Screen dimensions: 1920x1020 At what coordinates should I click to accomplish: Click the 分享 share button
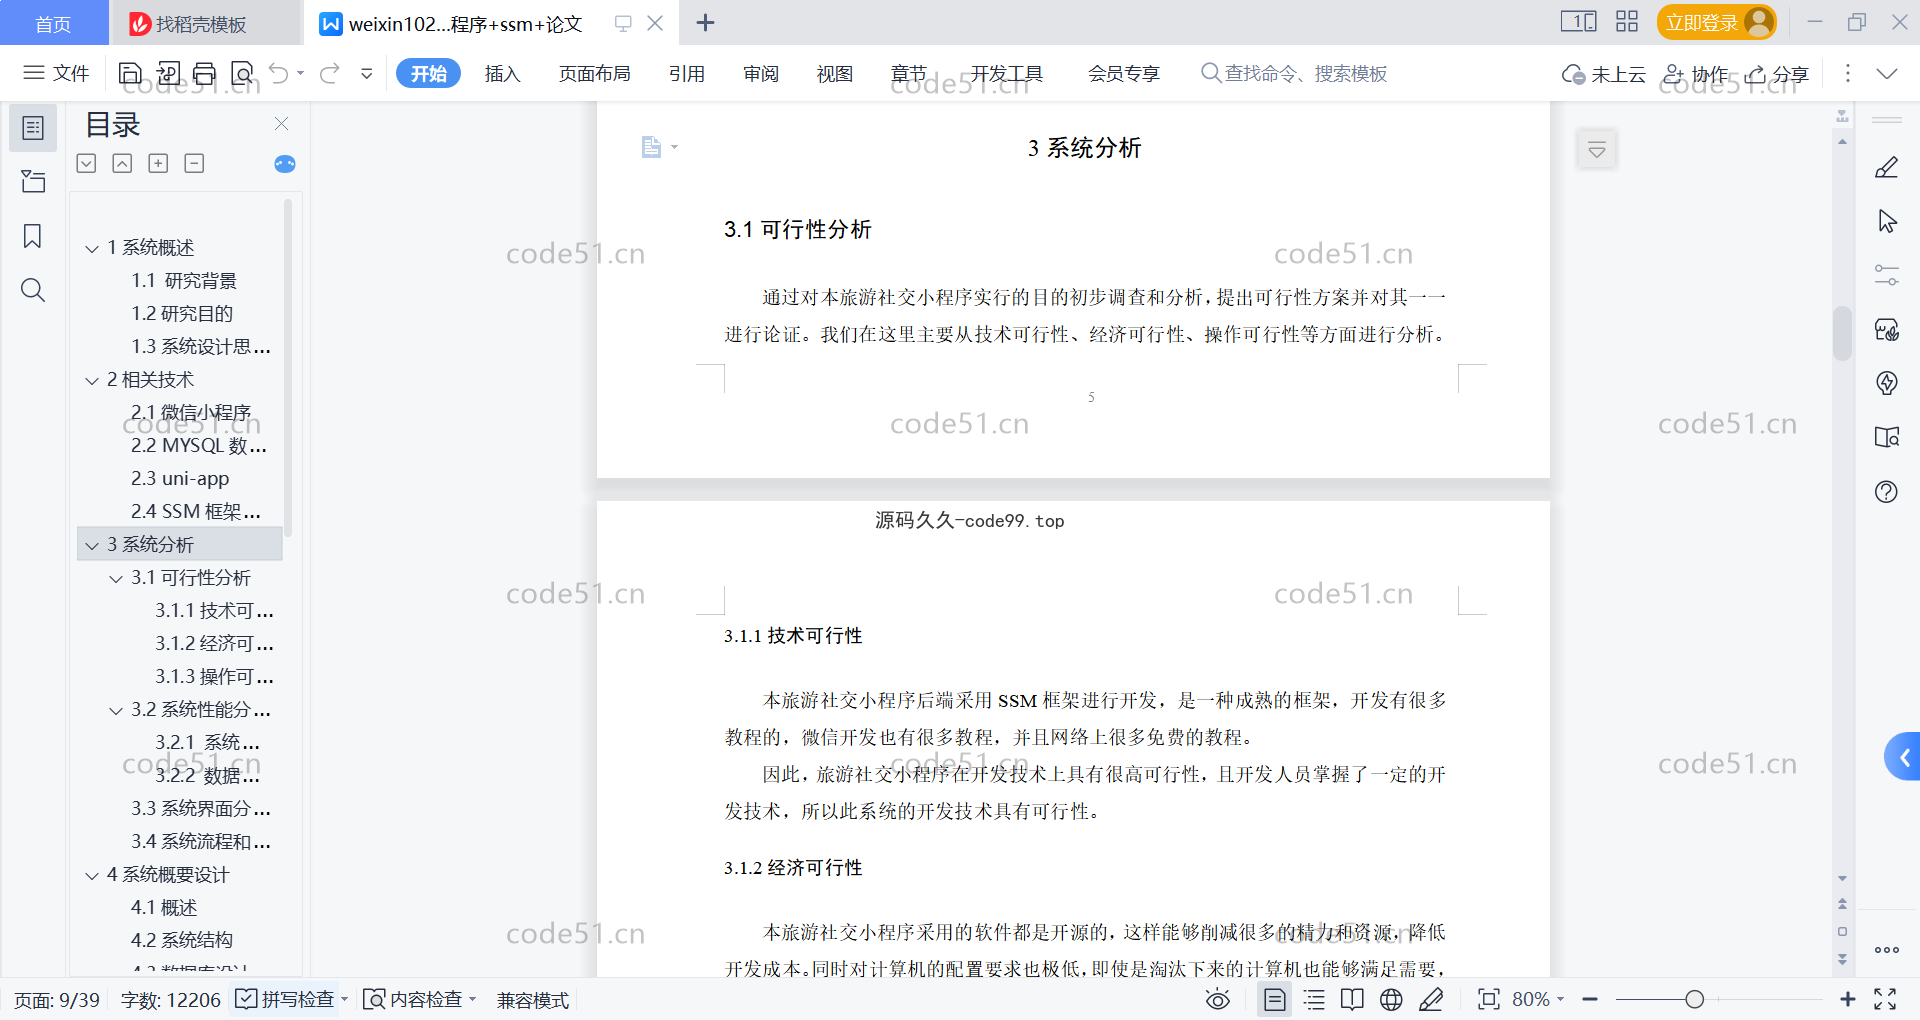pos(1777,73)
